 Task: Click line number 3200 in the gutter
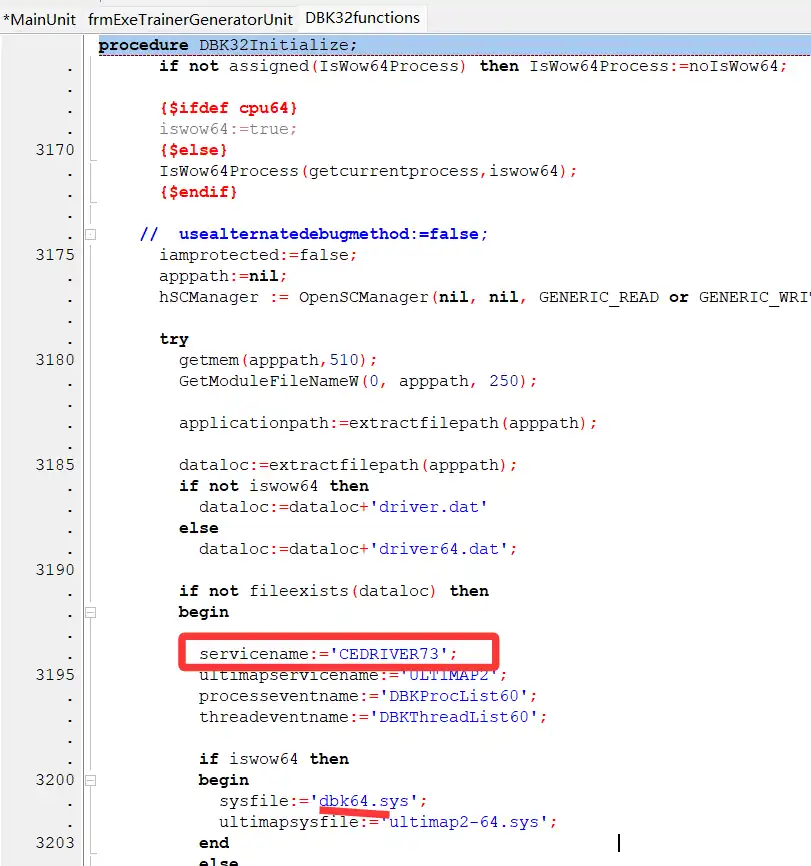[55, 779]
